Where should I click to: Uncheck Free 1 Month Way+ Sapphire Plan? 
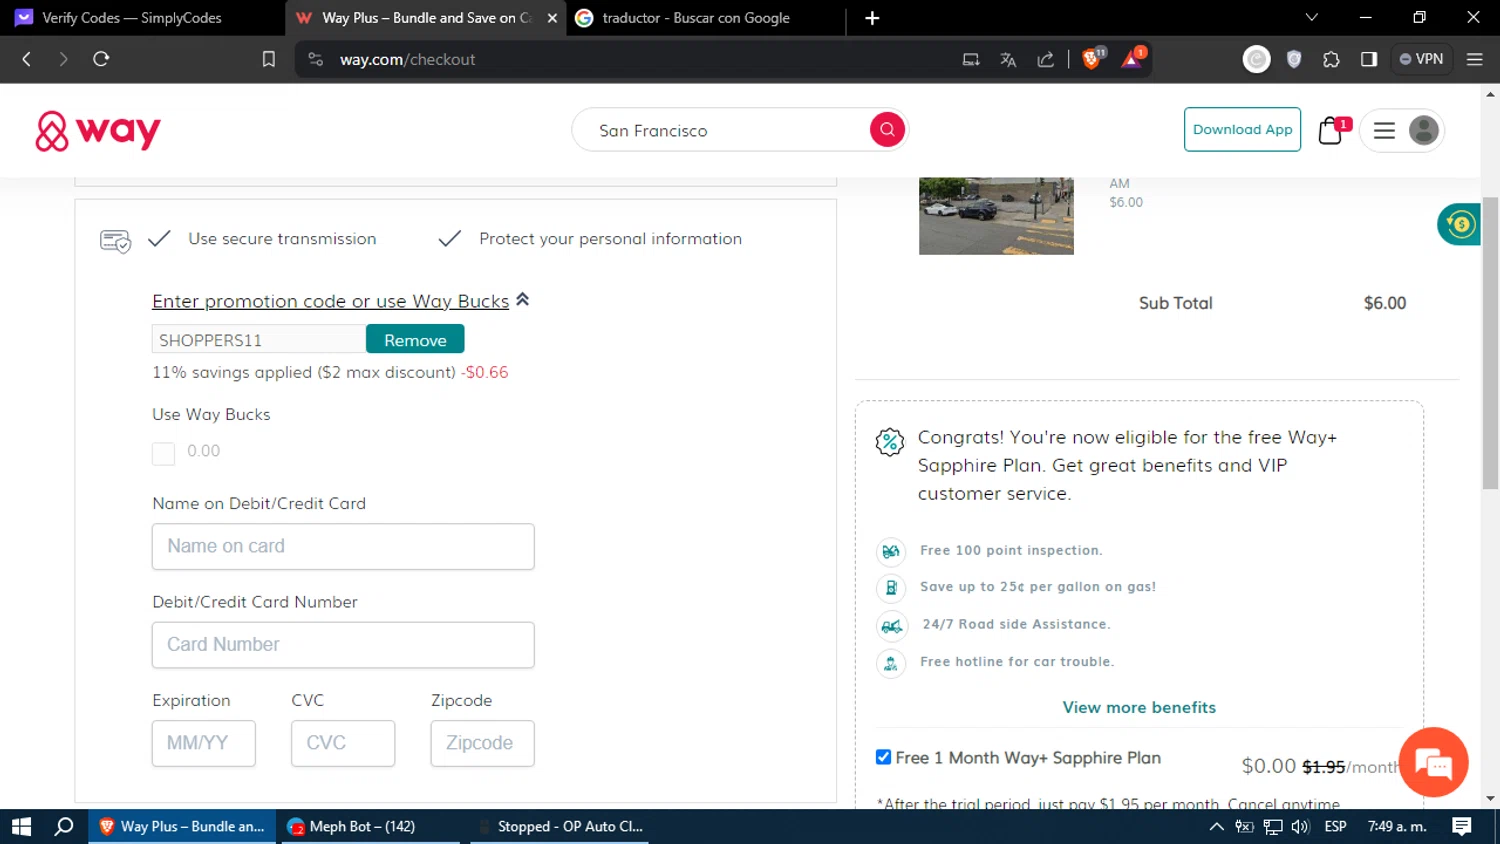click(883, 757)
